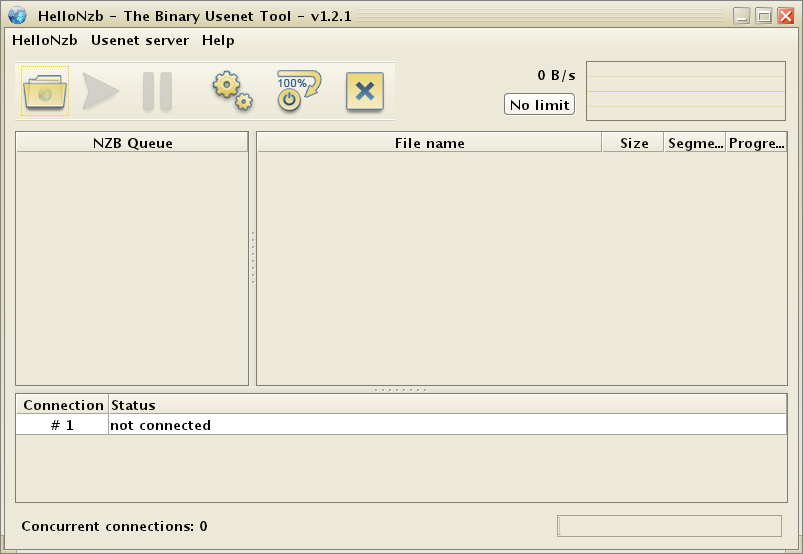Open preferences via the gears icon
The height and width of the screenshot is (554, 803).
click(233, 91)
